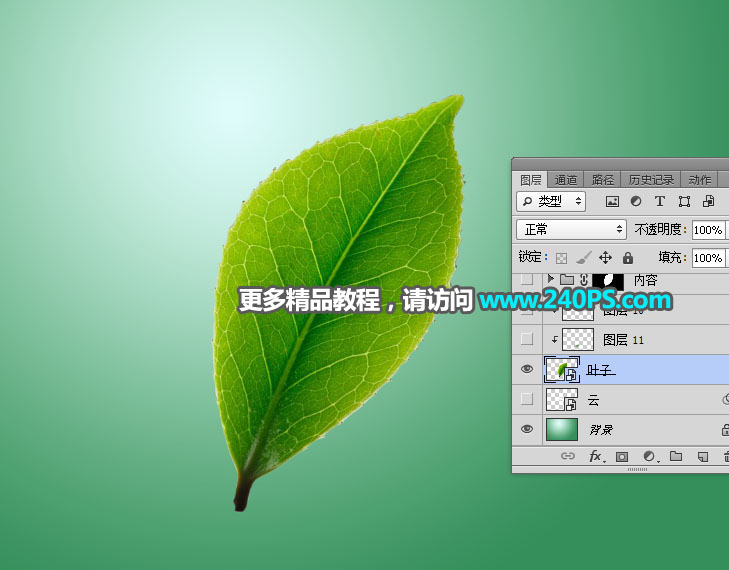Switch to the 通道 tab
Screen dimensions: 729x570
(566, 180)
